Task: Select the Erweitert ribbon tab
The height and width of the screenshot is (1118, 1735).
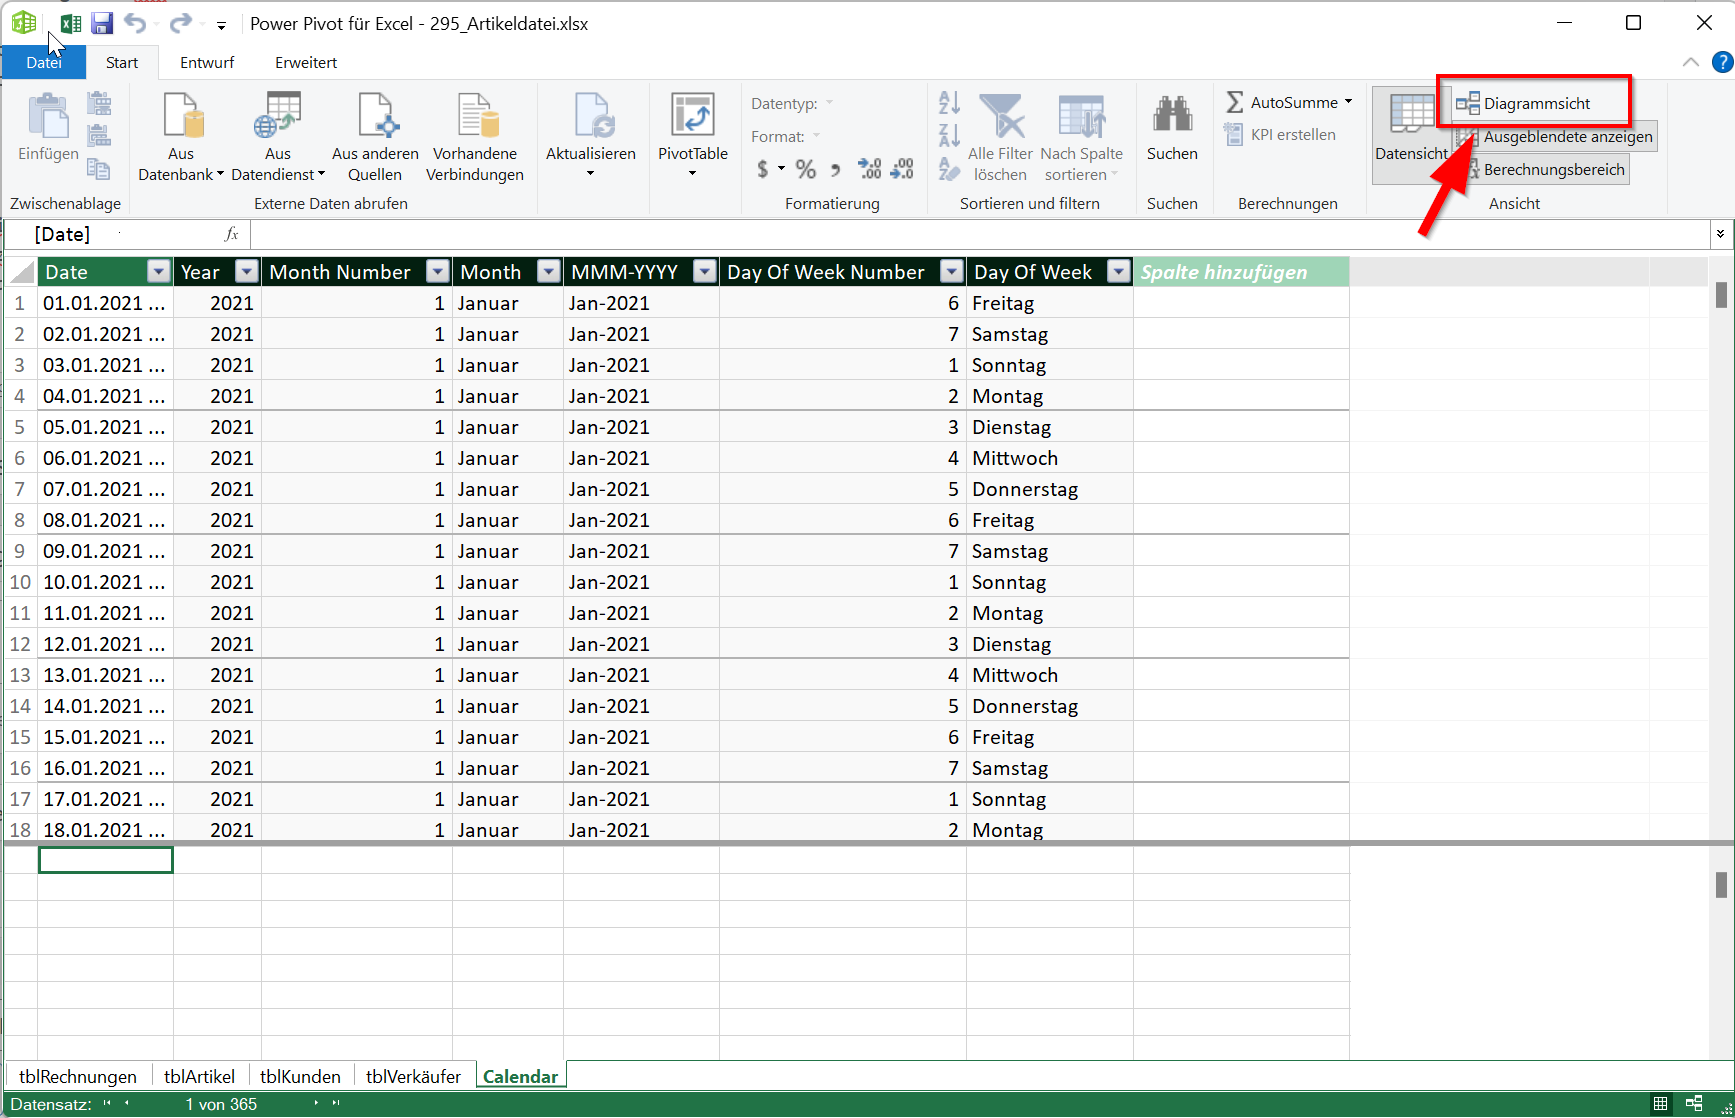Action: [306, 62]
